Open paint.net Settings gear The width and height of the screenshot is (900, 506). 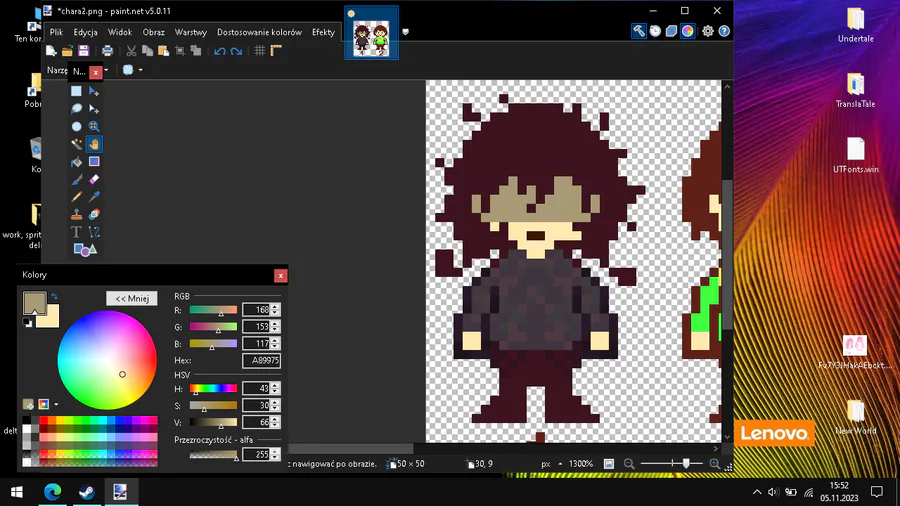tap(708, 31)
